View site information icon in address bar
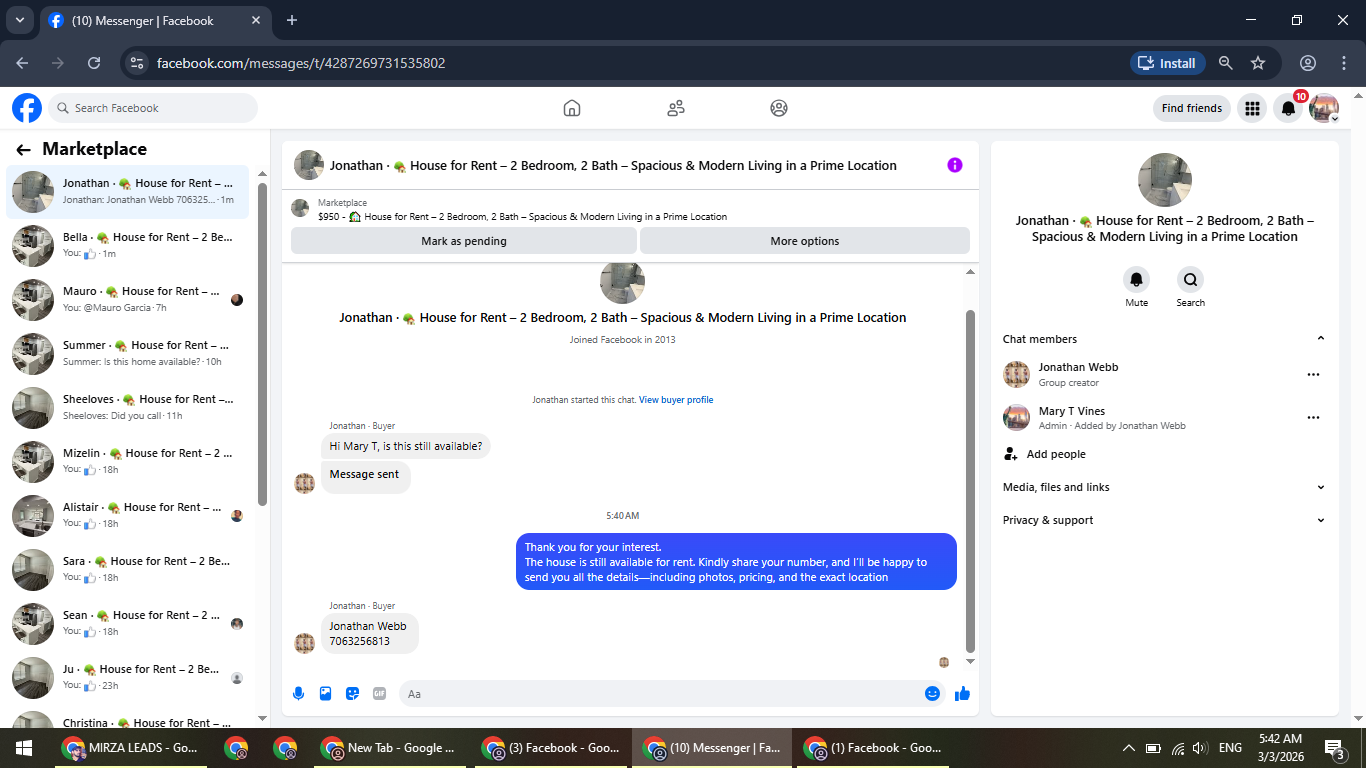Viewport: 1366px width, 768px height. pyautogui.click(x=138, y=63)
